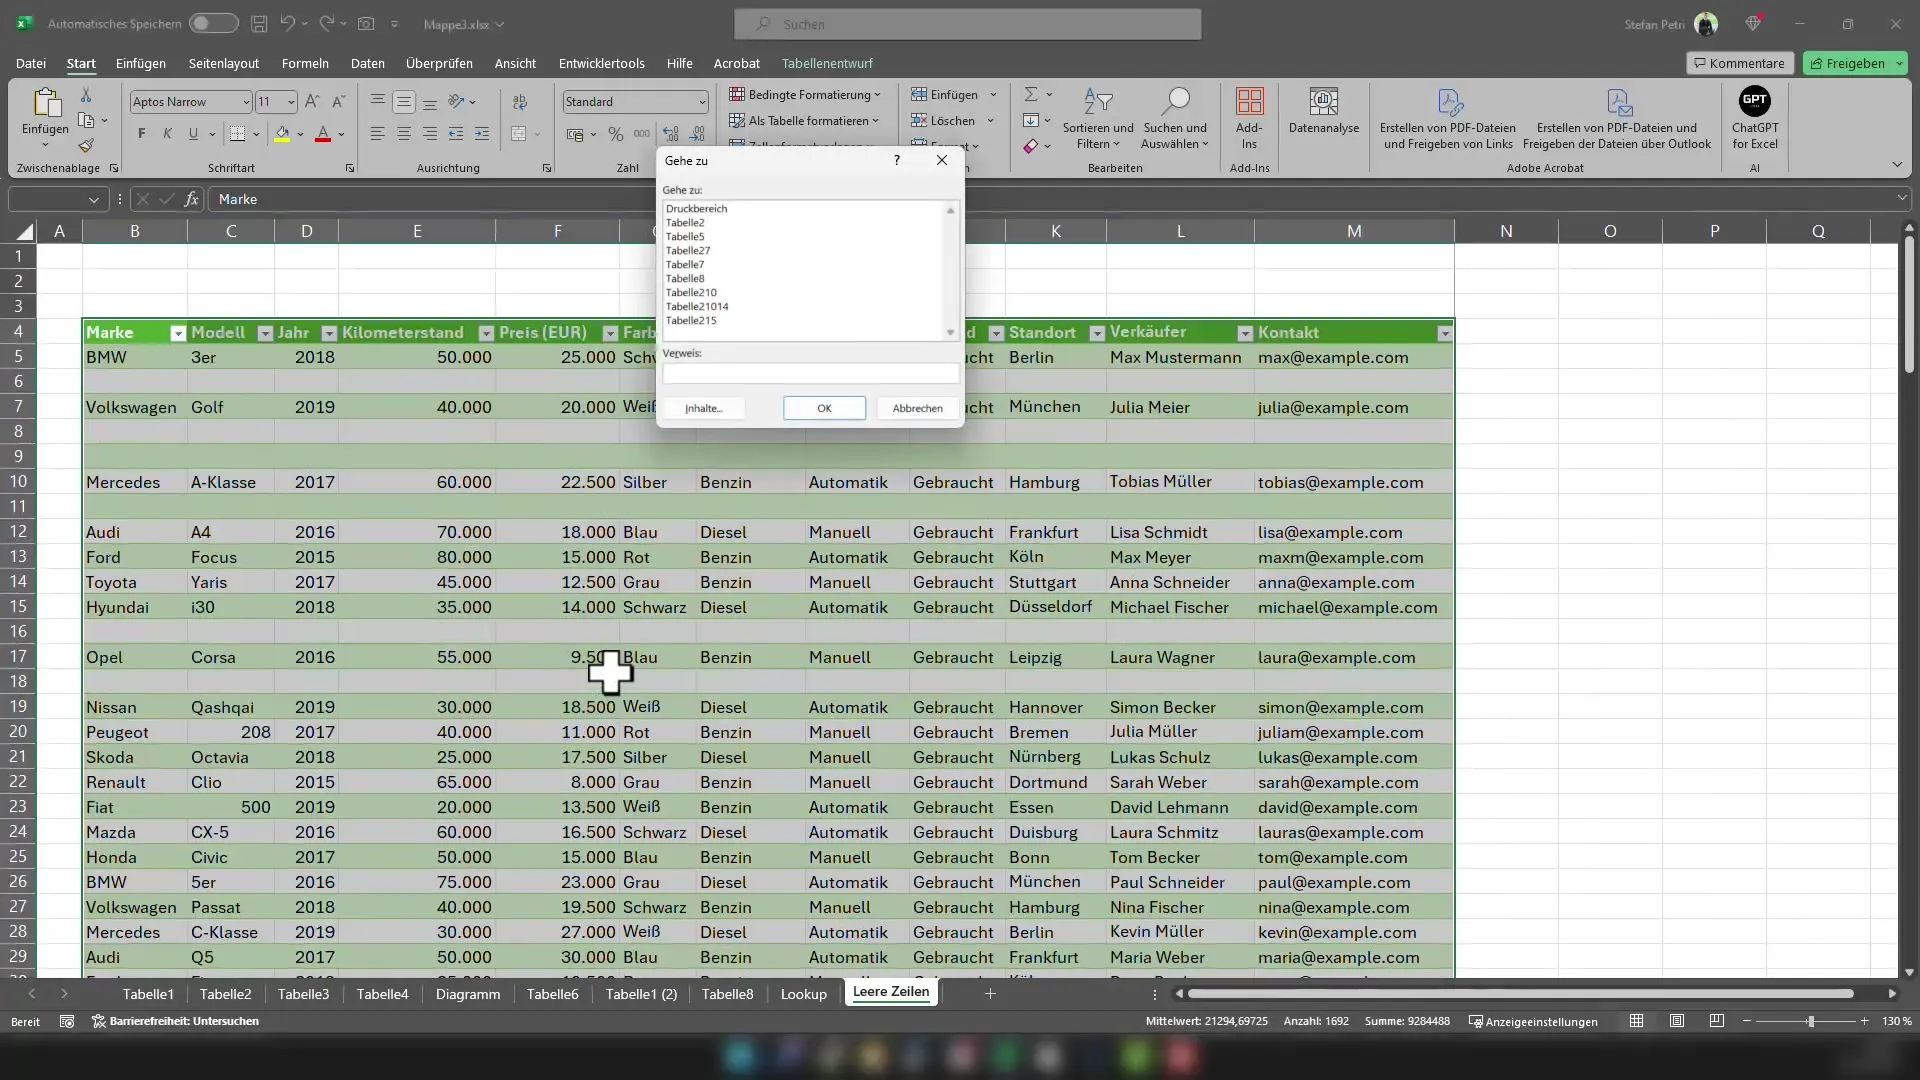Click the zoom slider handle

[x=1810, y=1021]
